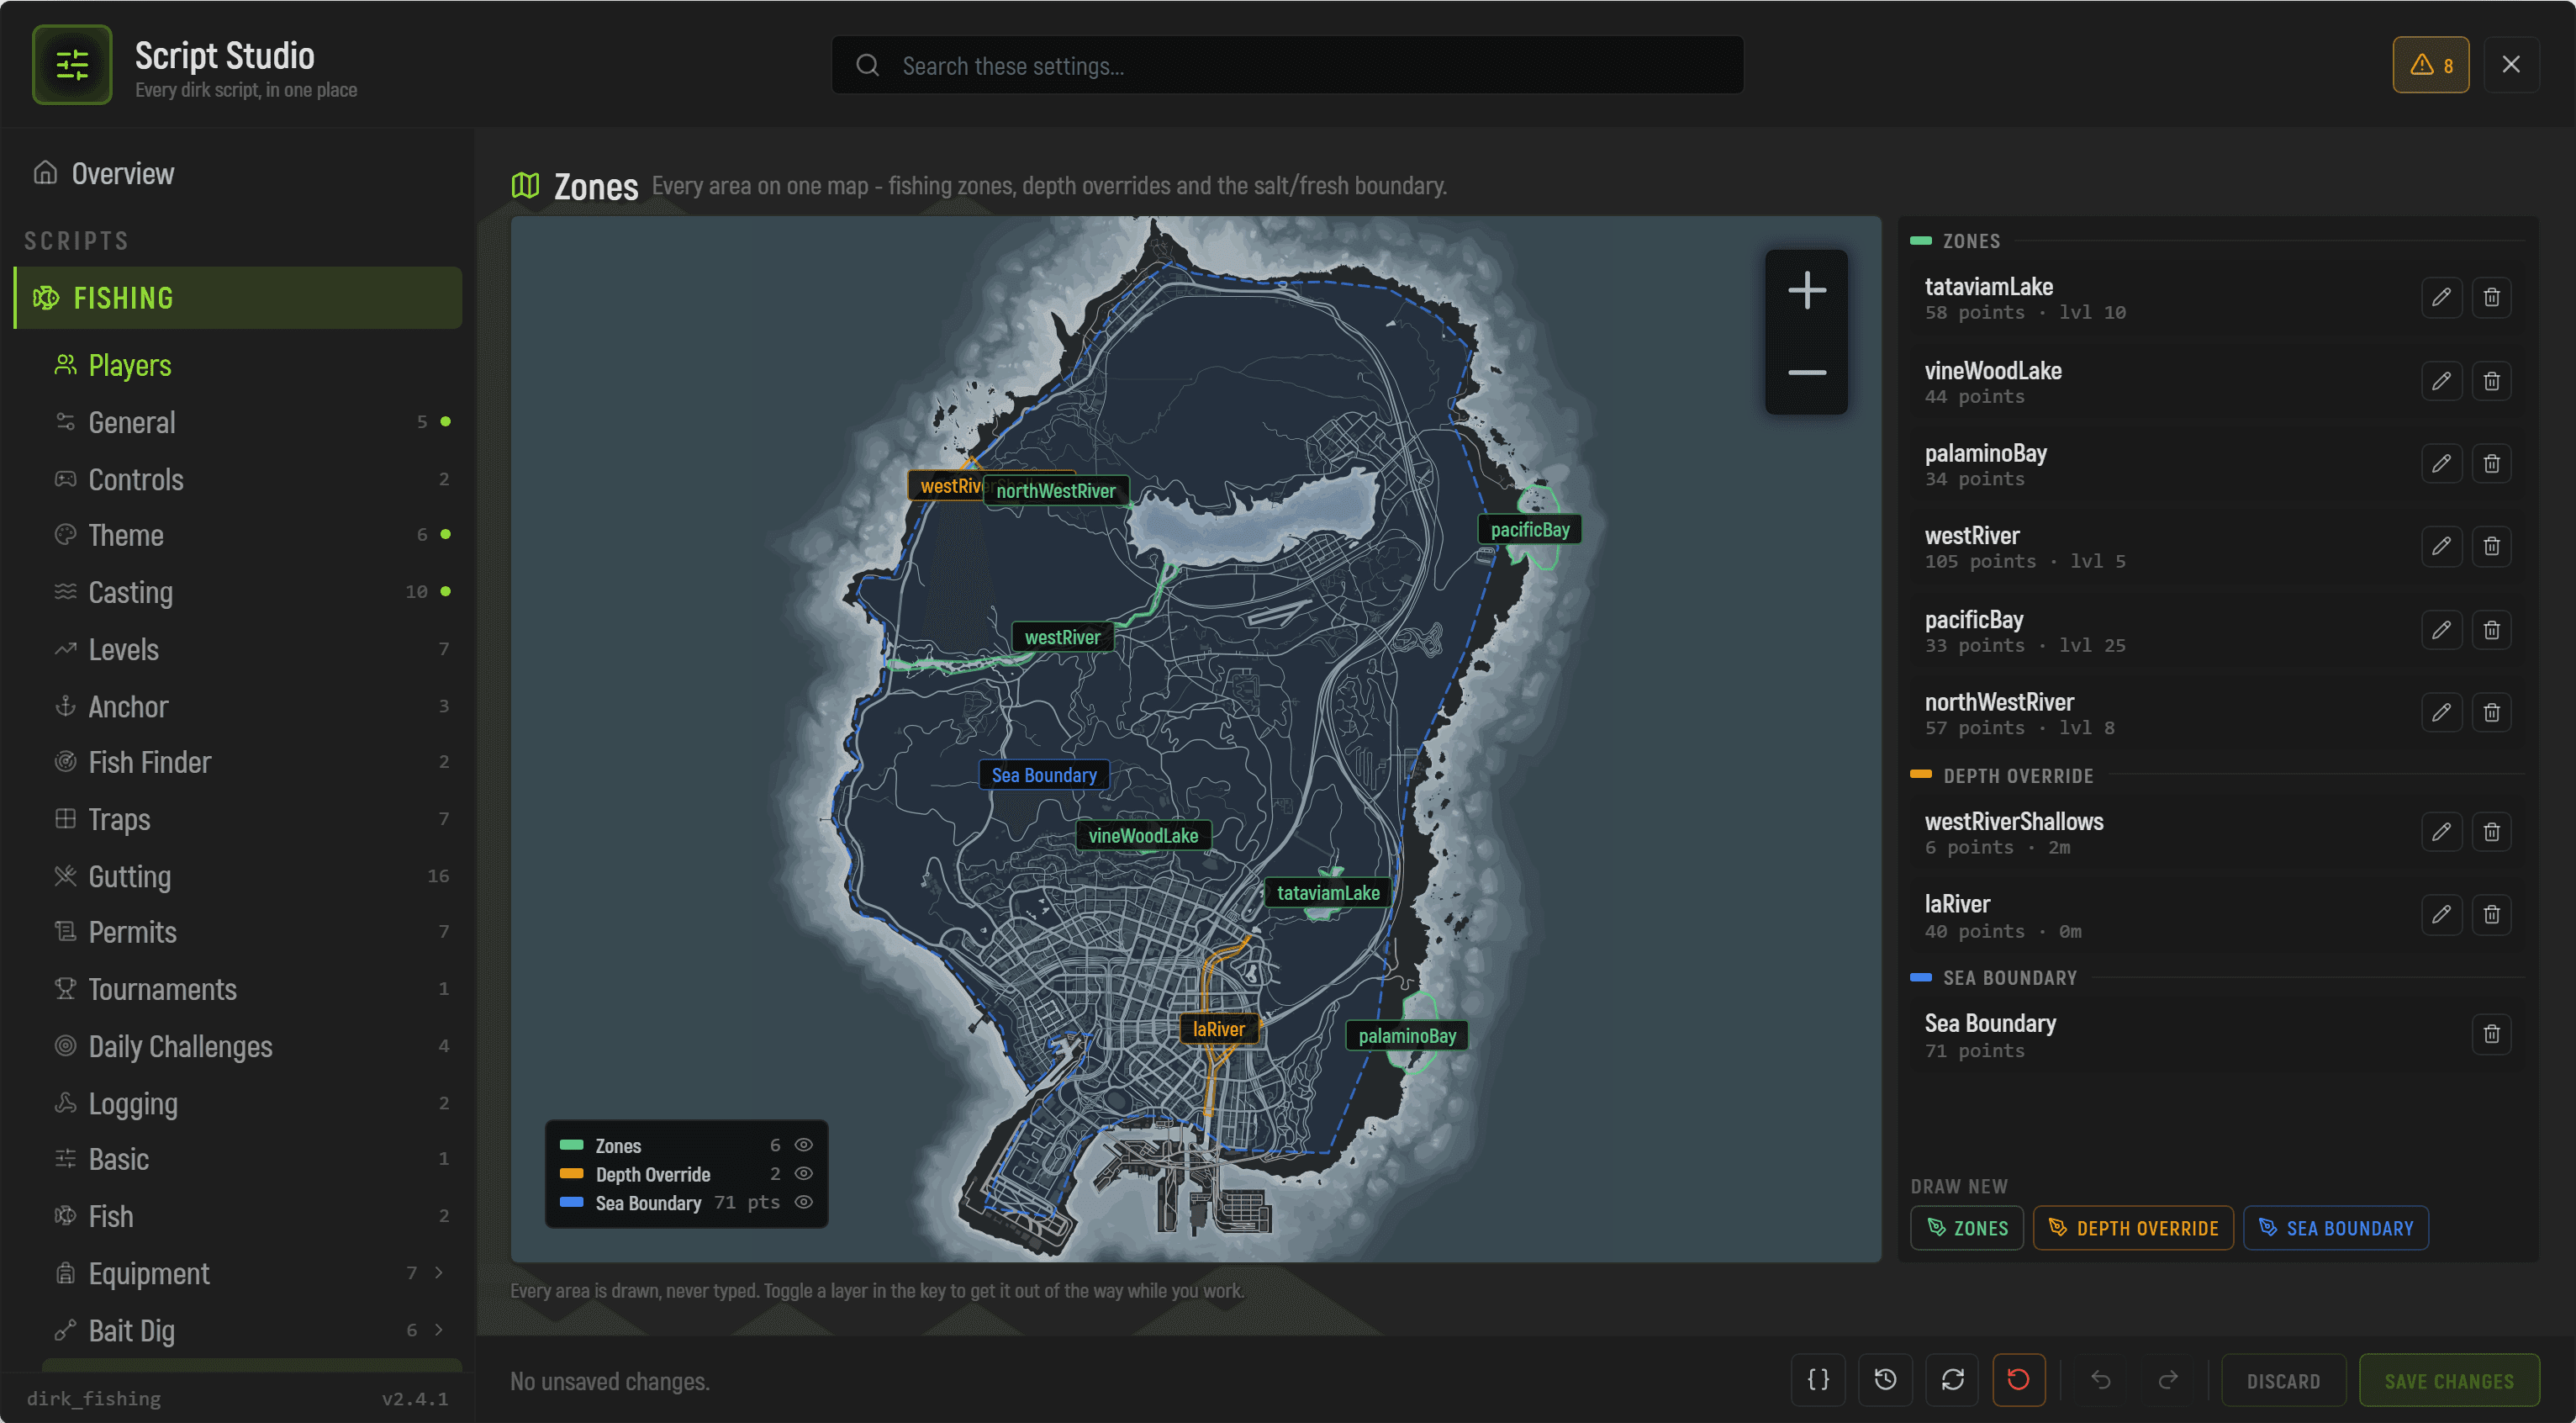The height and width of the screenshot is (1423, 2576).
Task: Delete the Sea Boundary entry
Action: pyautogui.click(x=2491, y=1034)
